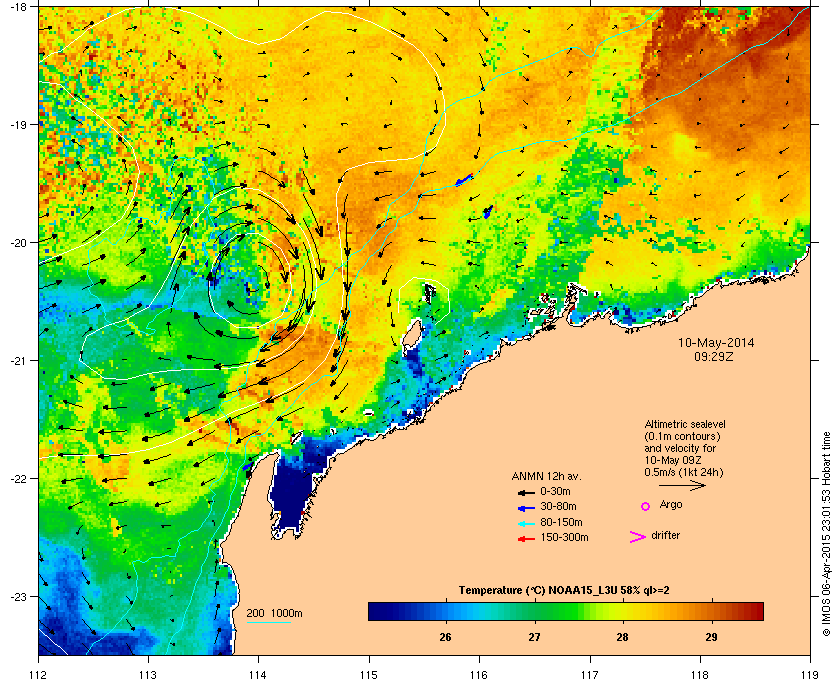Click the yellow 28 degree region on colorbar

click(622, 611)
